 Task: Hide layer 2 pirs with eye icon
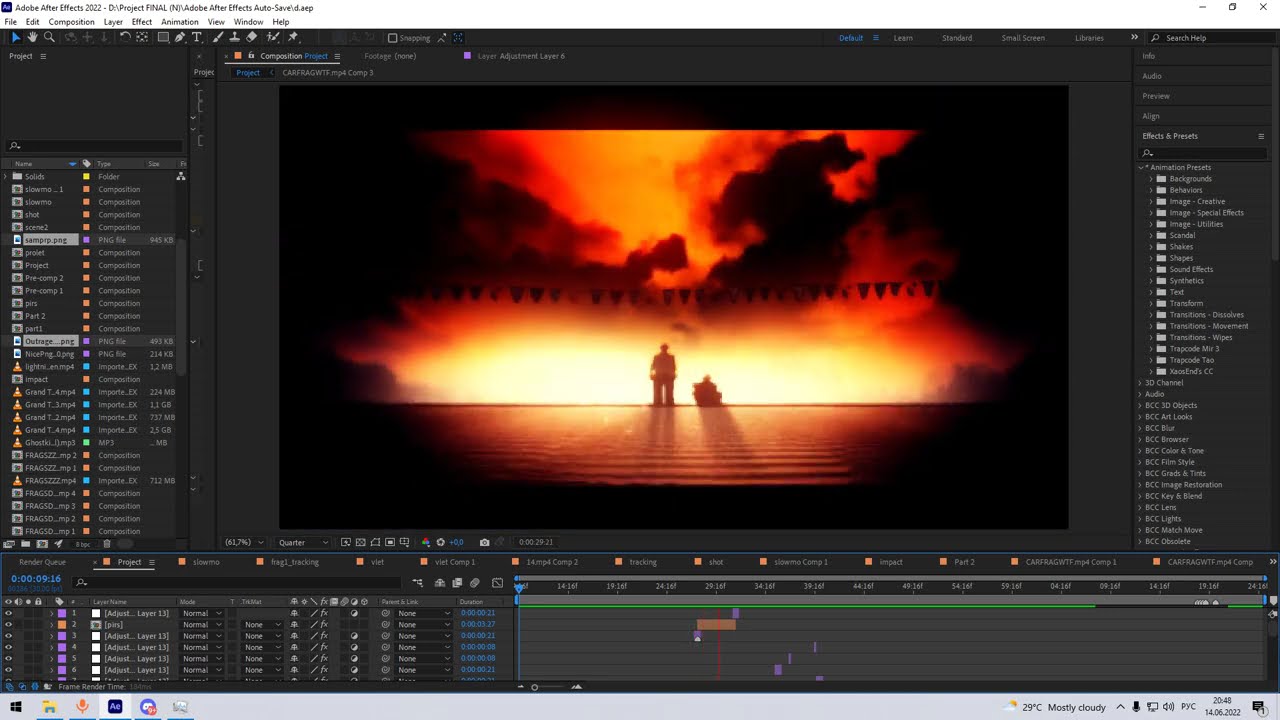[8, 625]
